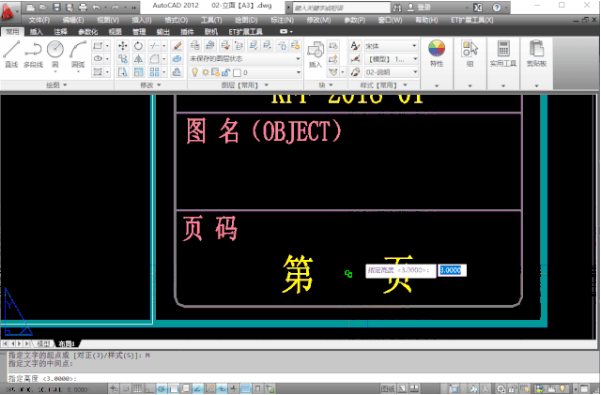This screenshot has width=601, height=395.
Task: Select the Arc (圆弧) tool
Action: pos(78,54)
